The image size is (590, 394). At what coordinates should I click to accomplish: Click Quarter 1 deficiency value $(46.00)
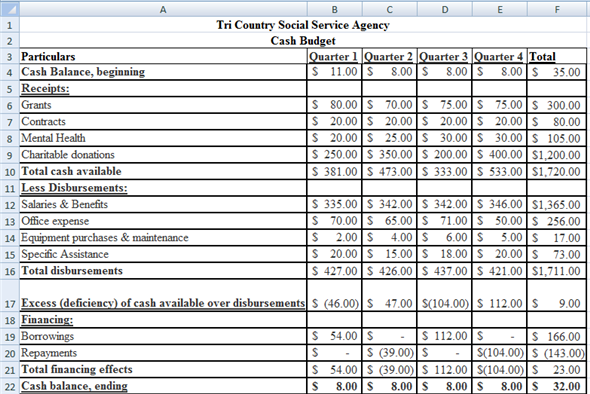point(335,295)
